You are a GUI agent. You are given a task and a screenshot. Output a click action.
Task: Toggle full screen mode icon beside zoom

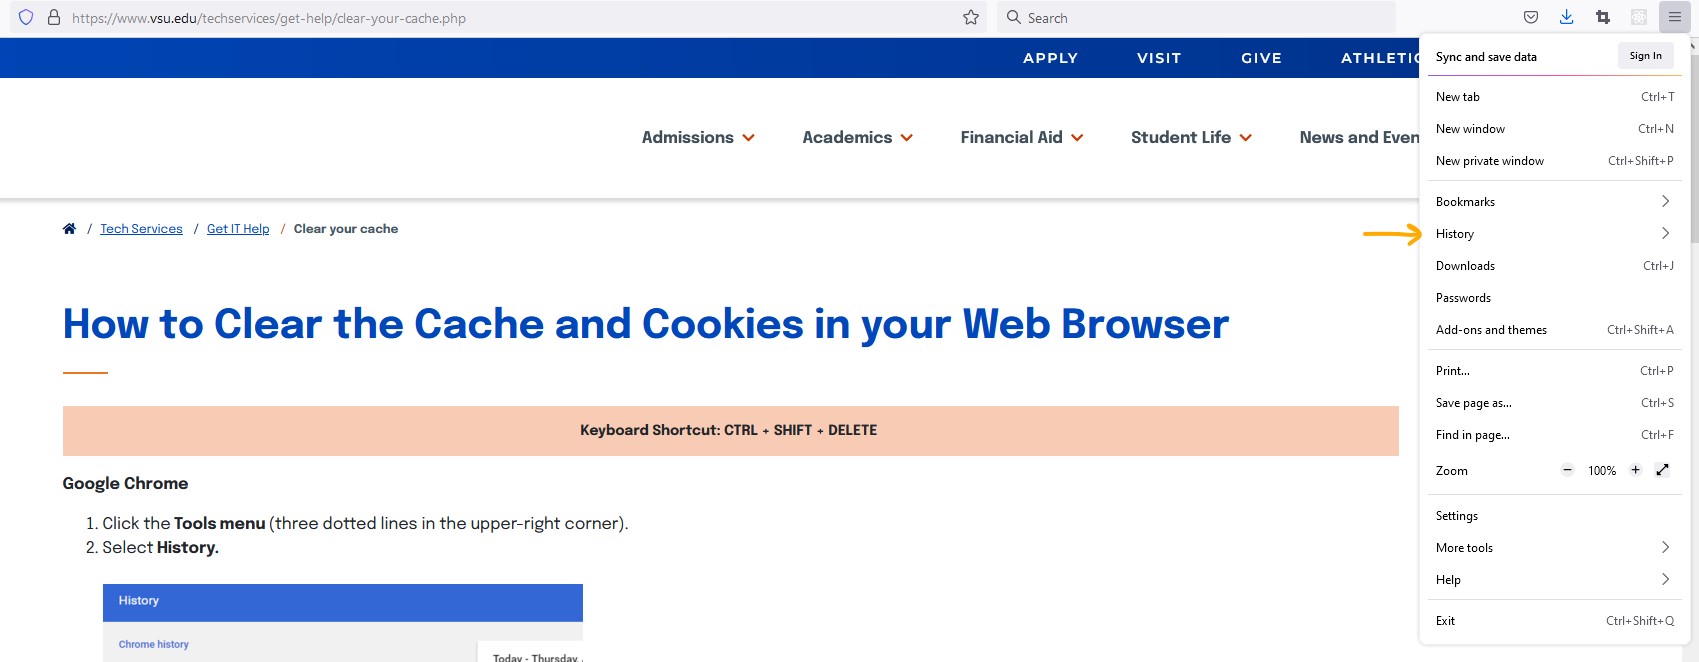(x=1663, y=470)
